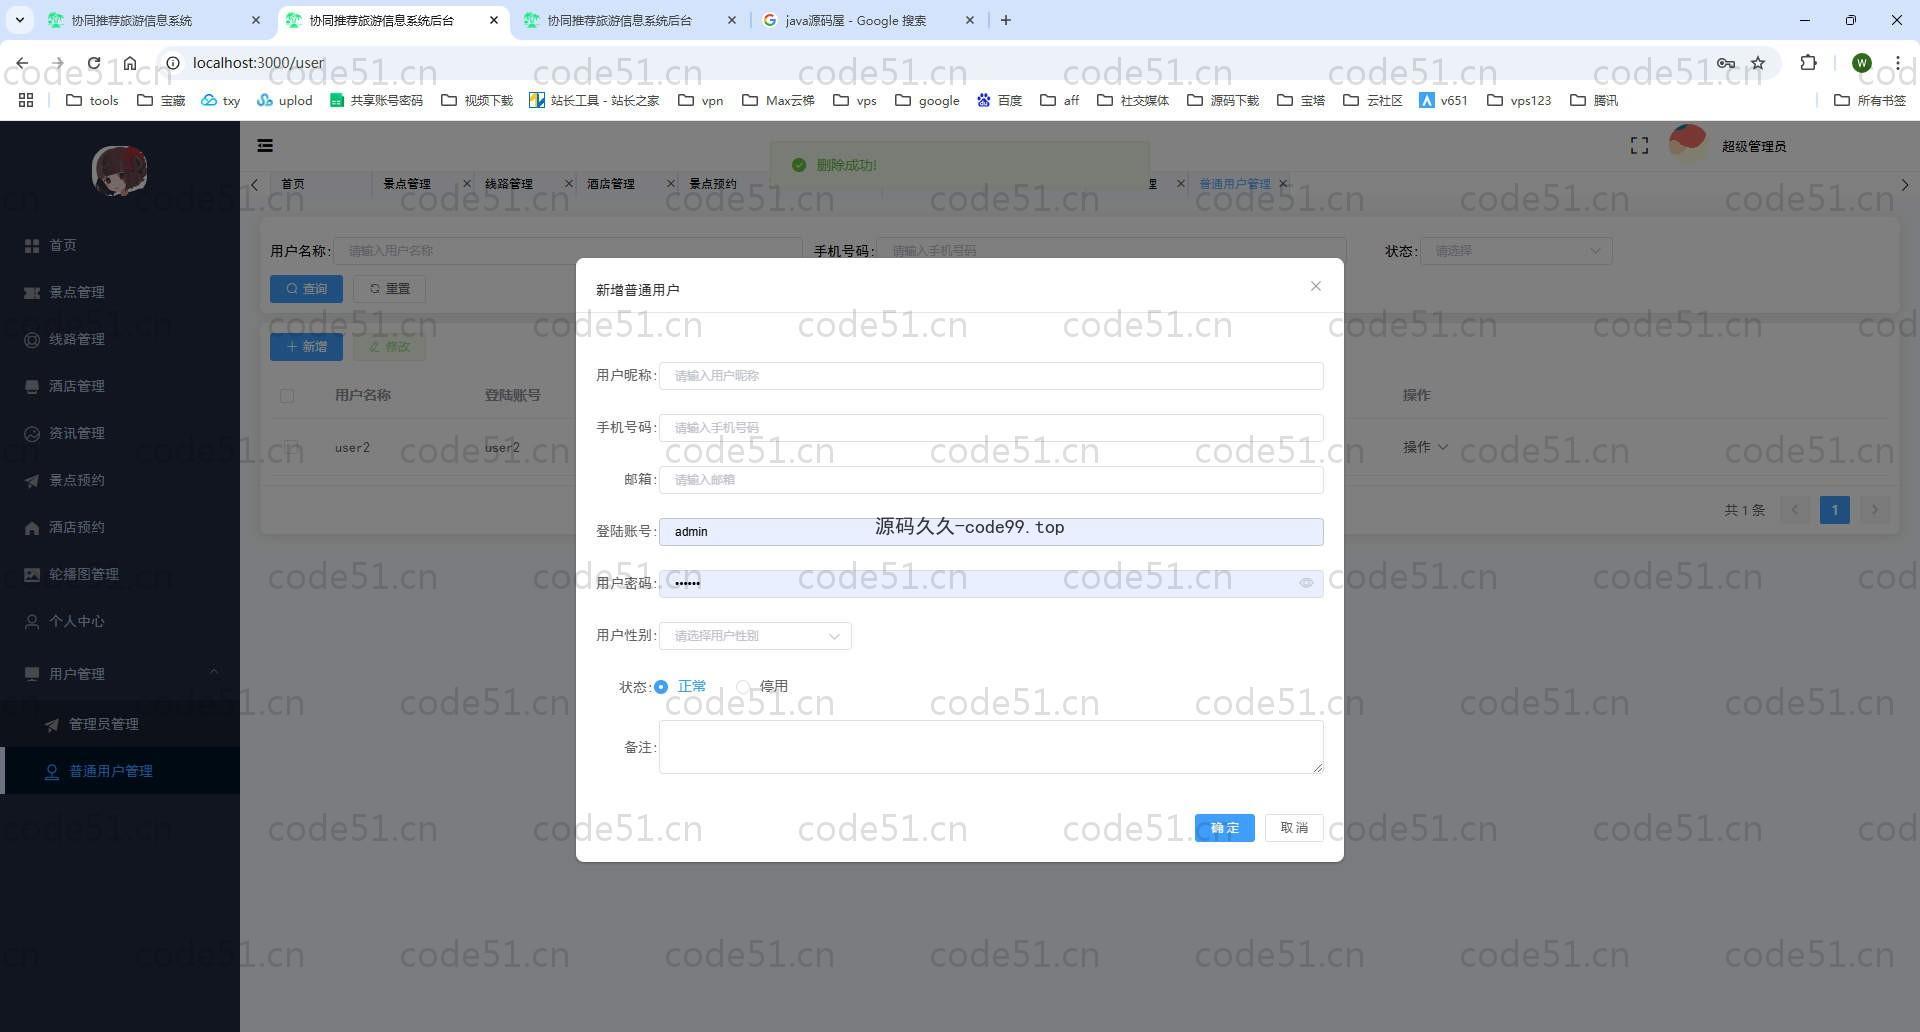Screen dimensions: 1920x1032
Task: Switch to the 景点预约 page tab
Action: click(x=713, y=184)
